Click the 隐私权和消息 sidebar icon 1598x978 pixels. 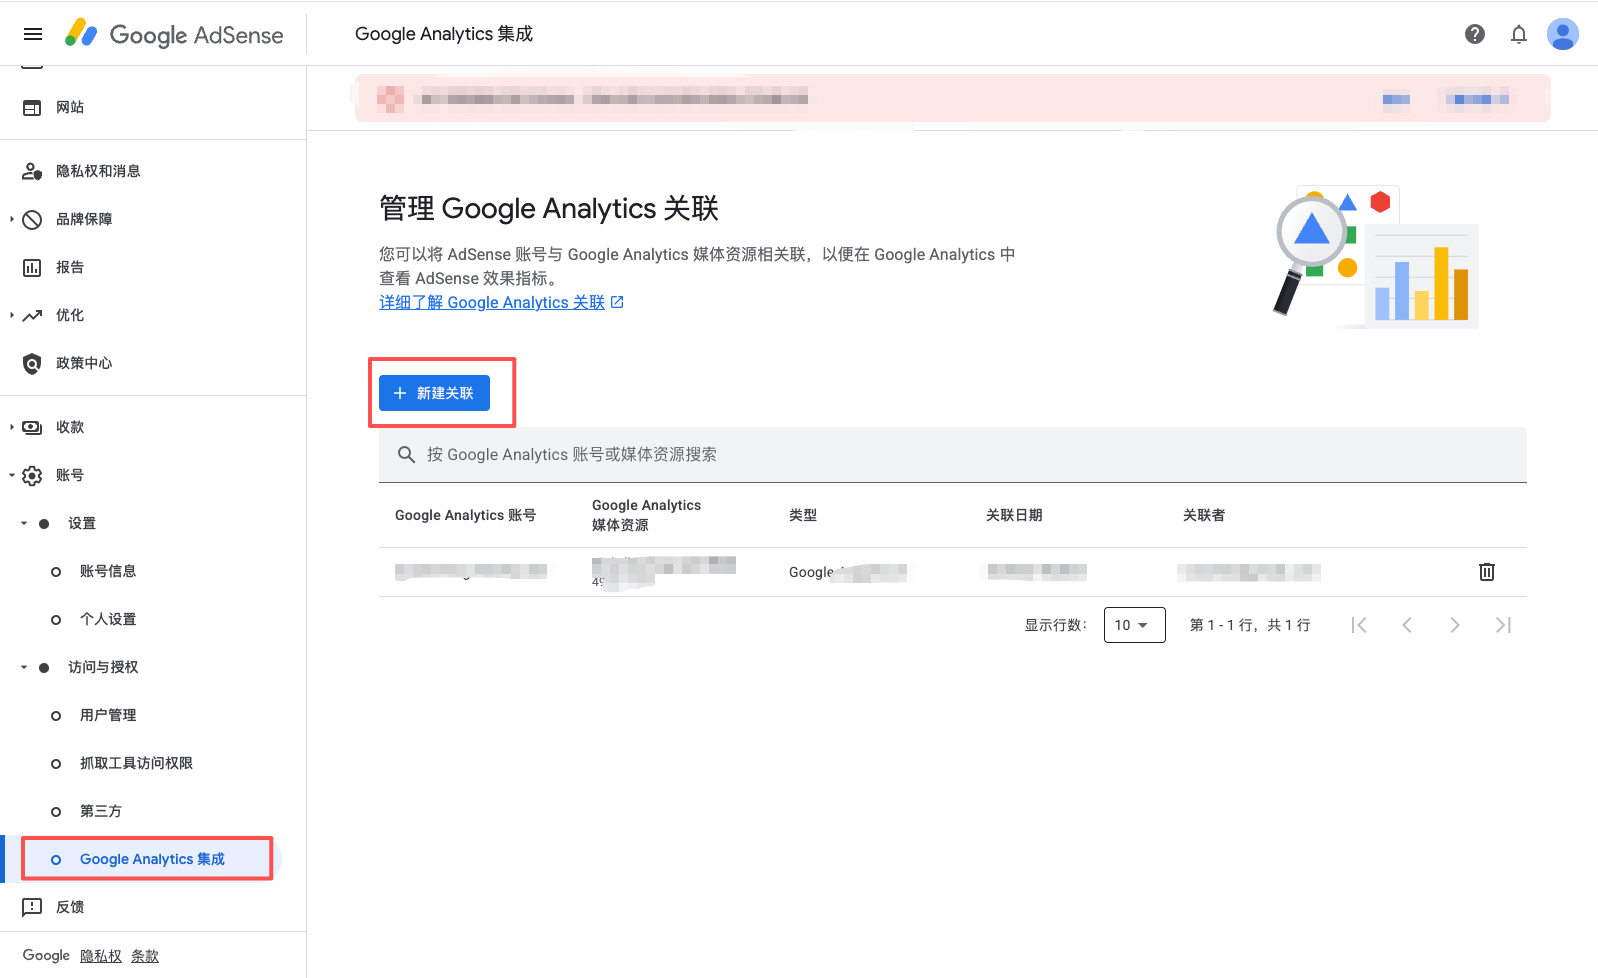(x=32, y=171)
